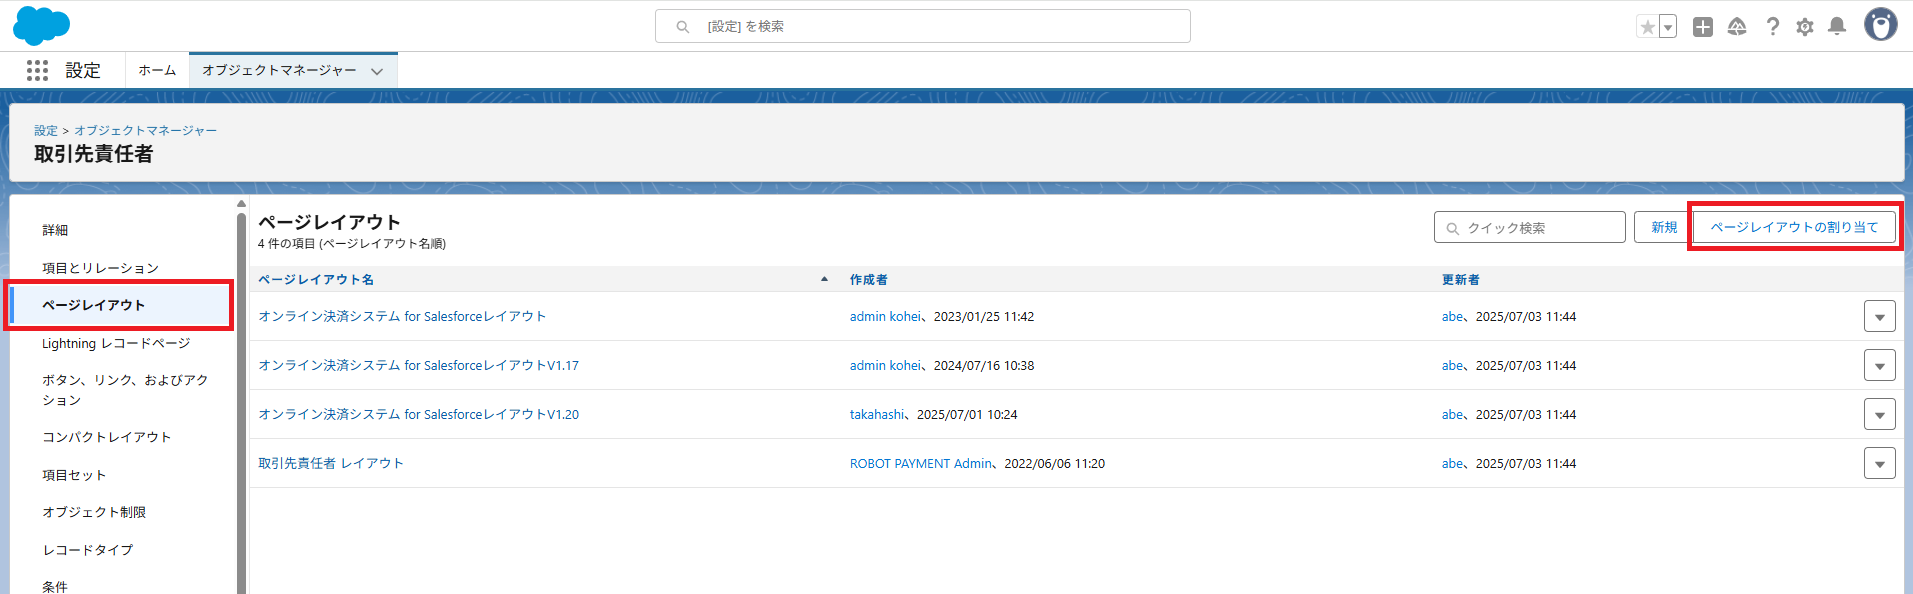Open row menu for レイアウトV1.17
Viewport: 1913px width, 594px height.
1879,365
